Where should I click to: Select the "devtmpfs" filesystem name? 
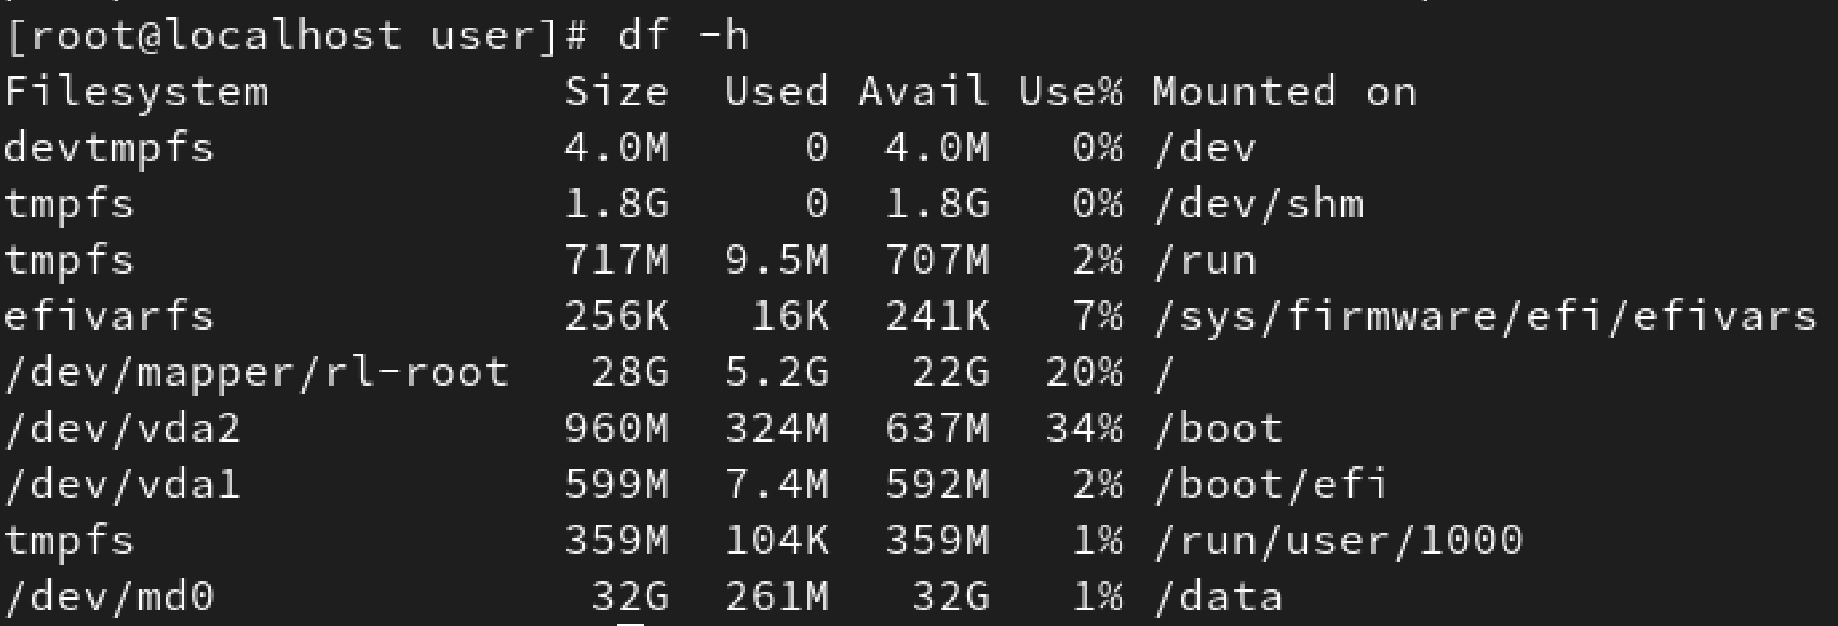[109, 148]
